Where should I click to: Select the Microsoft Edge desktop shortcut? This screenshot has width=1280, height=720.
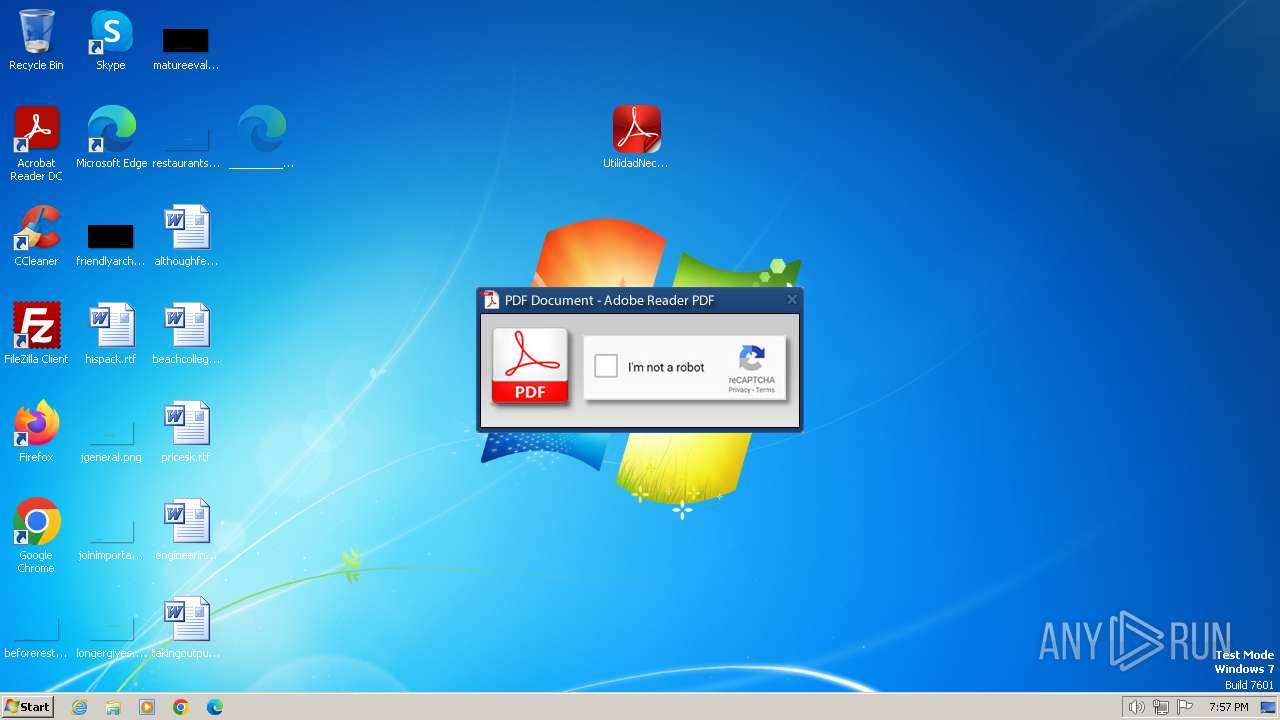click(111, 138)
